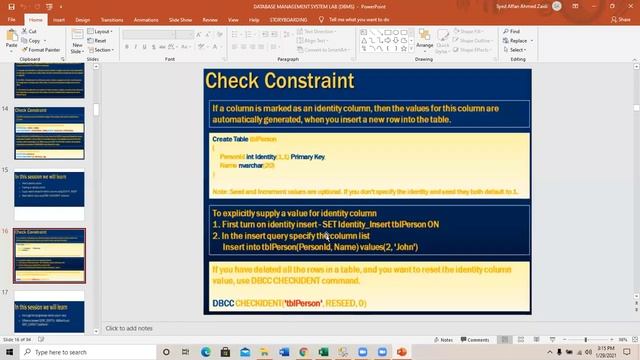This screenshot has height=360, width=640.
Task: Click the Share button
Action: pyautogui.click(x=621, y=20)
